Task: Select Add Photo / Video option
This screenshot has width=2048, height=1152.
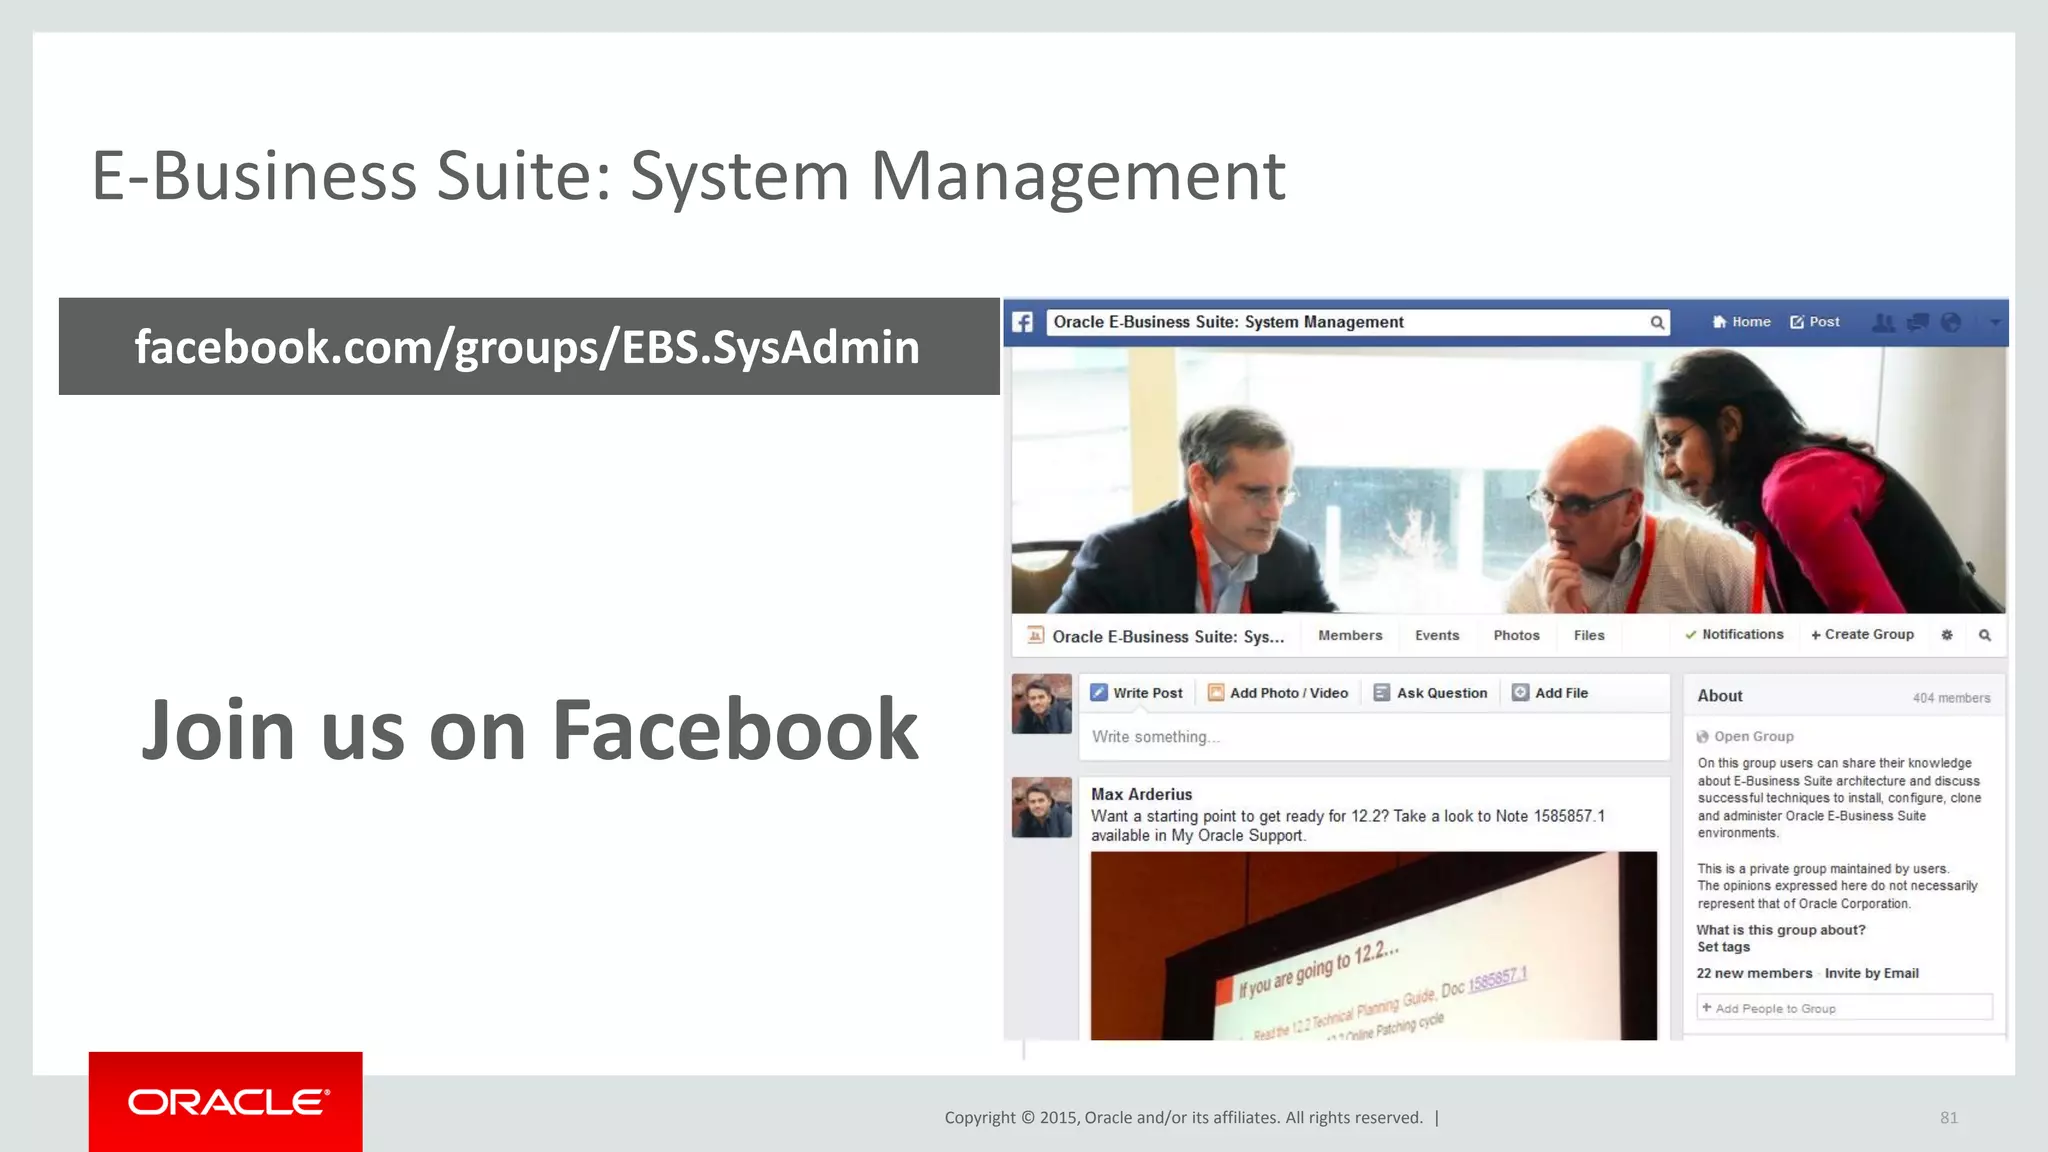Action: tap(1278, 693)
